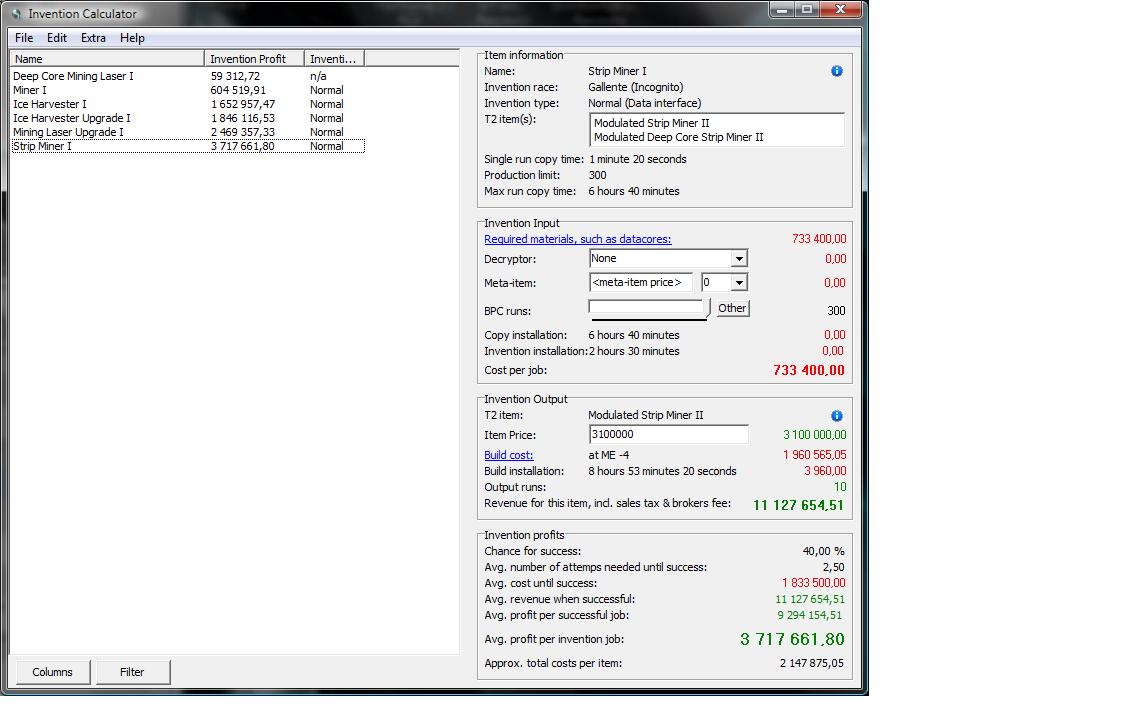Open the Edit menu
Screen dimensions: 1141x717
[57, 38]
